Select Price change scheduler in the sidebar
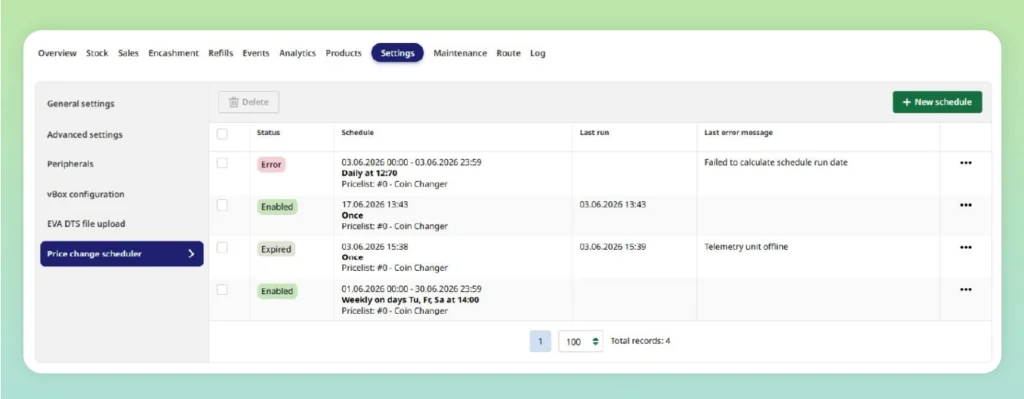The height and width of the screenshot is (399, 1024). [121, 254]
